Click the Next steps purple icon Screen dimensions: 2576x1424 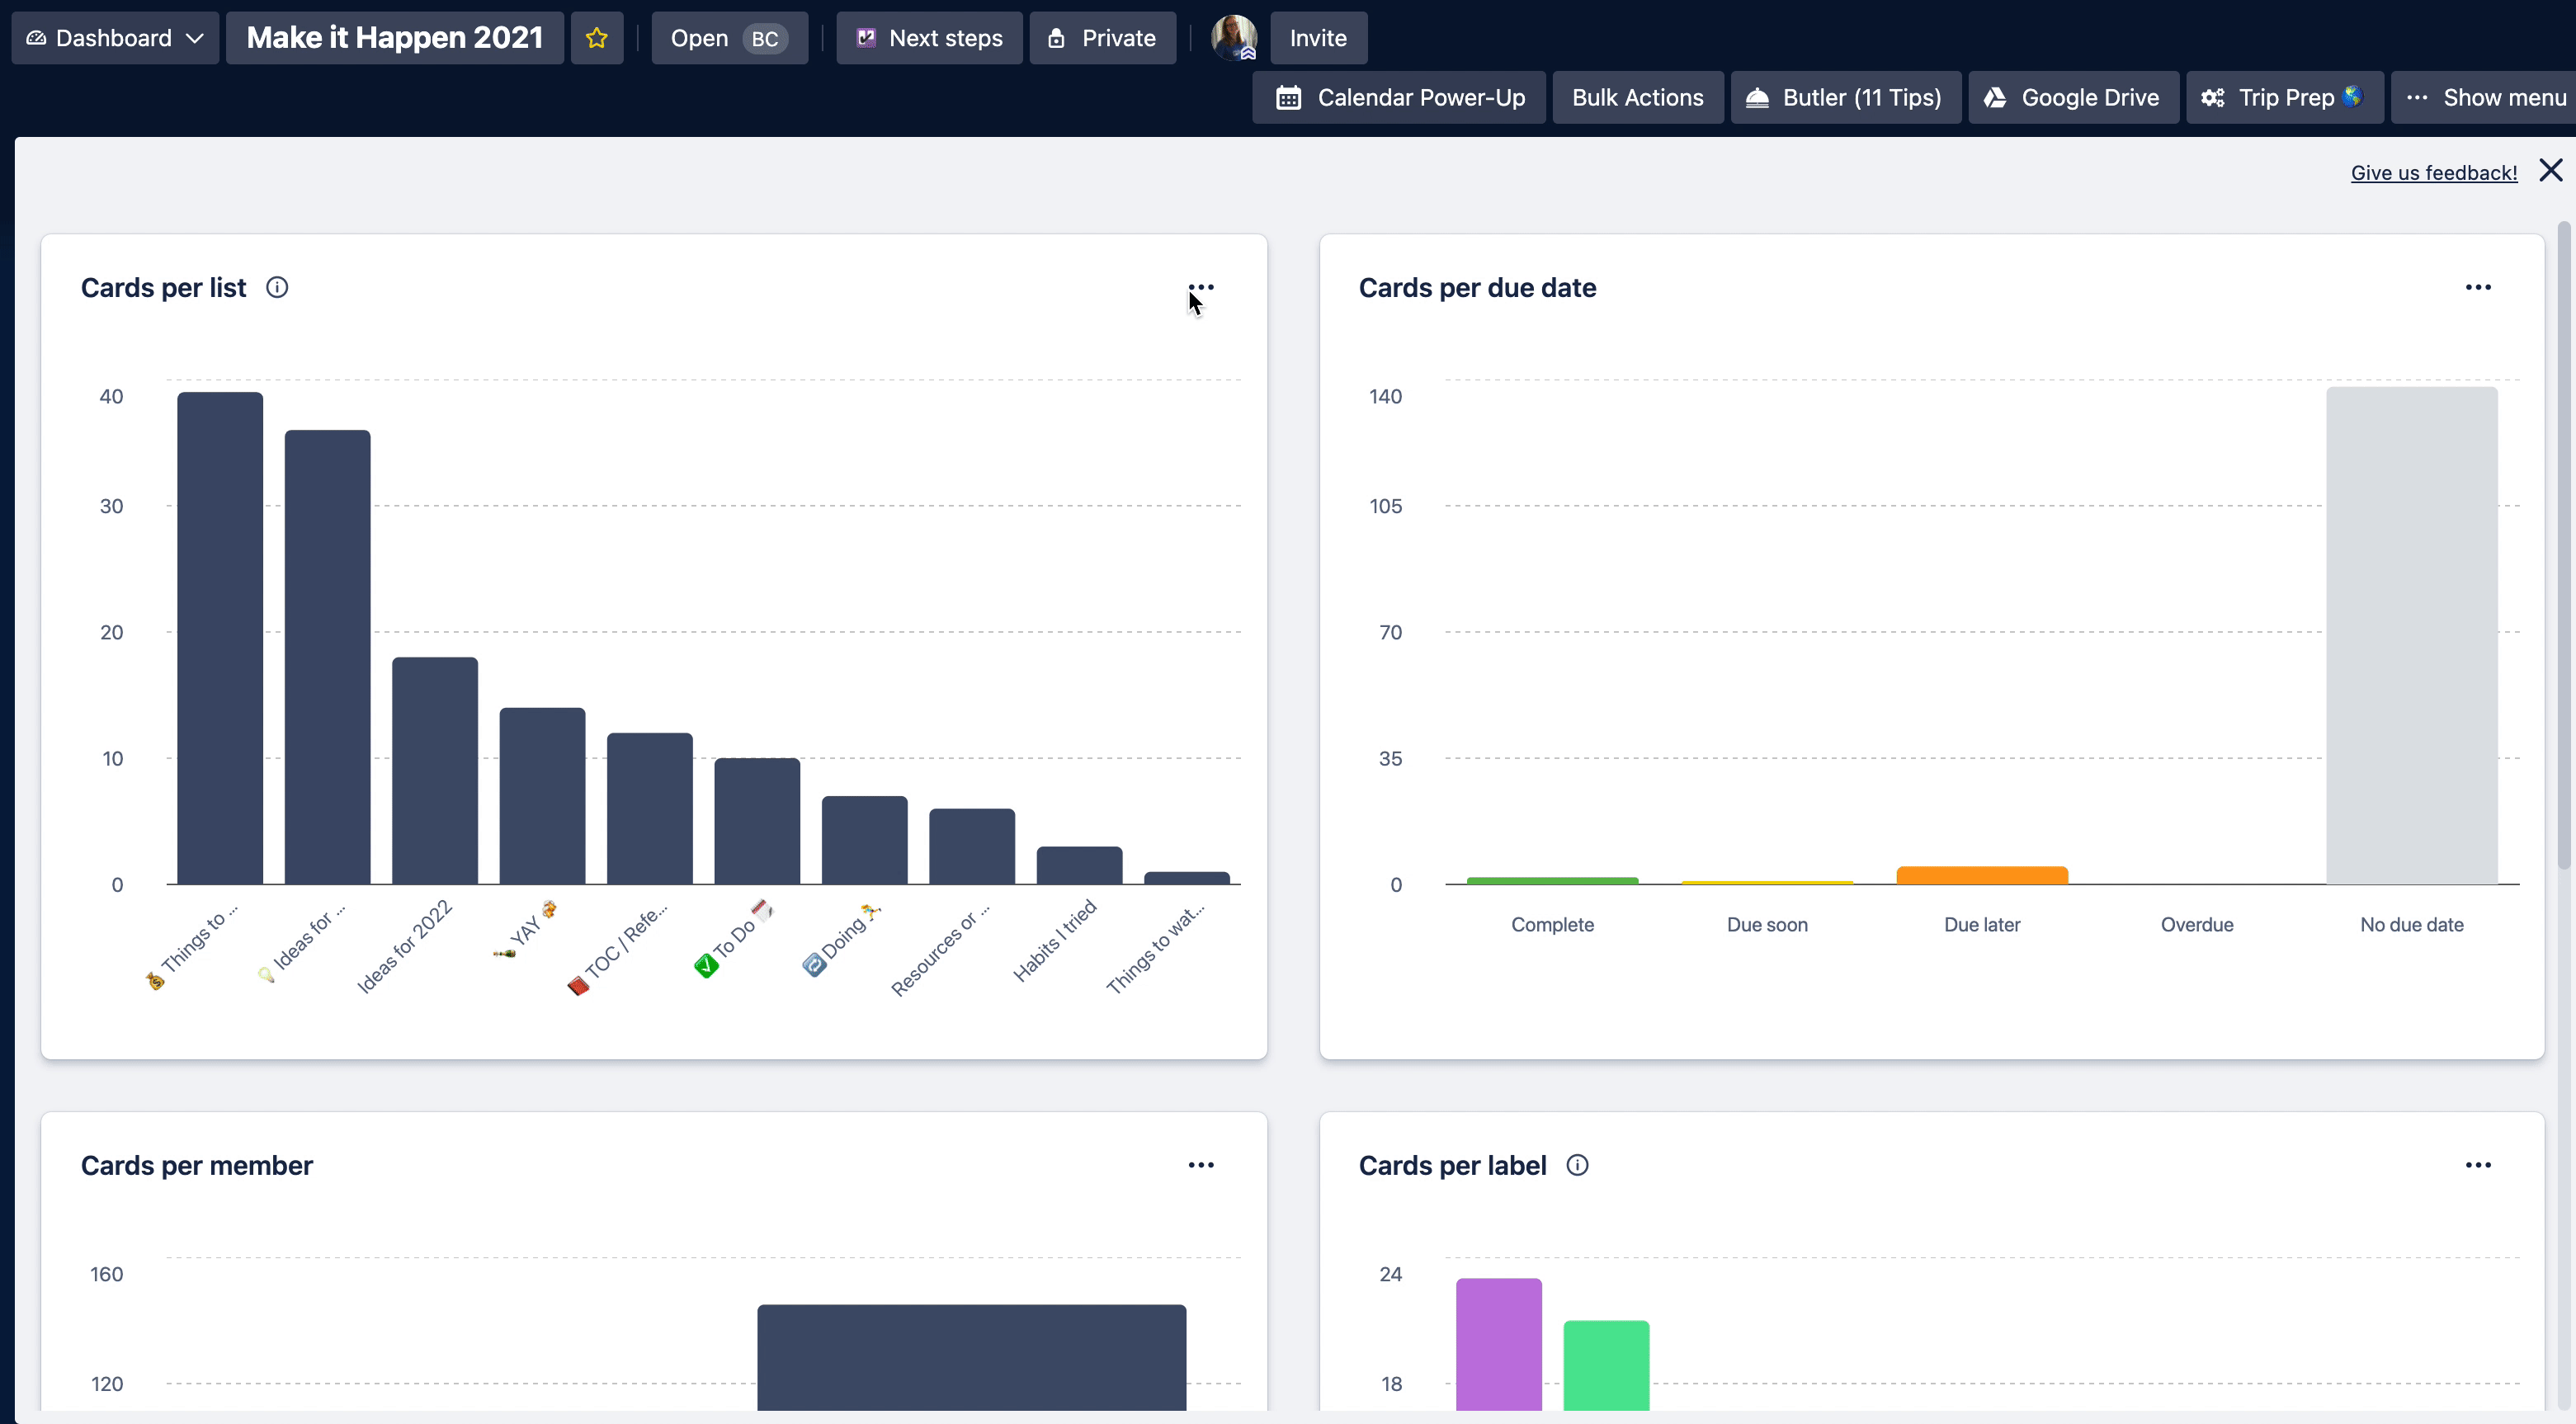coord(866,38)
